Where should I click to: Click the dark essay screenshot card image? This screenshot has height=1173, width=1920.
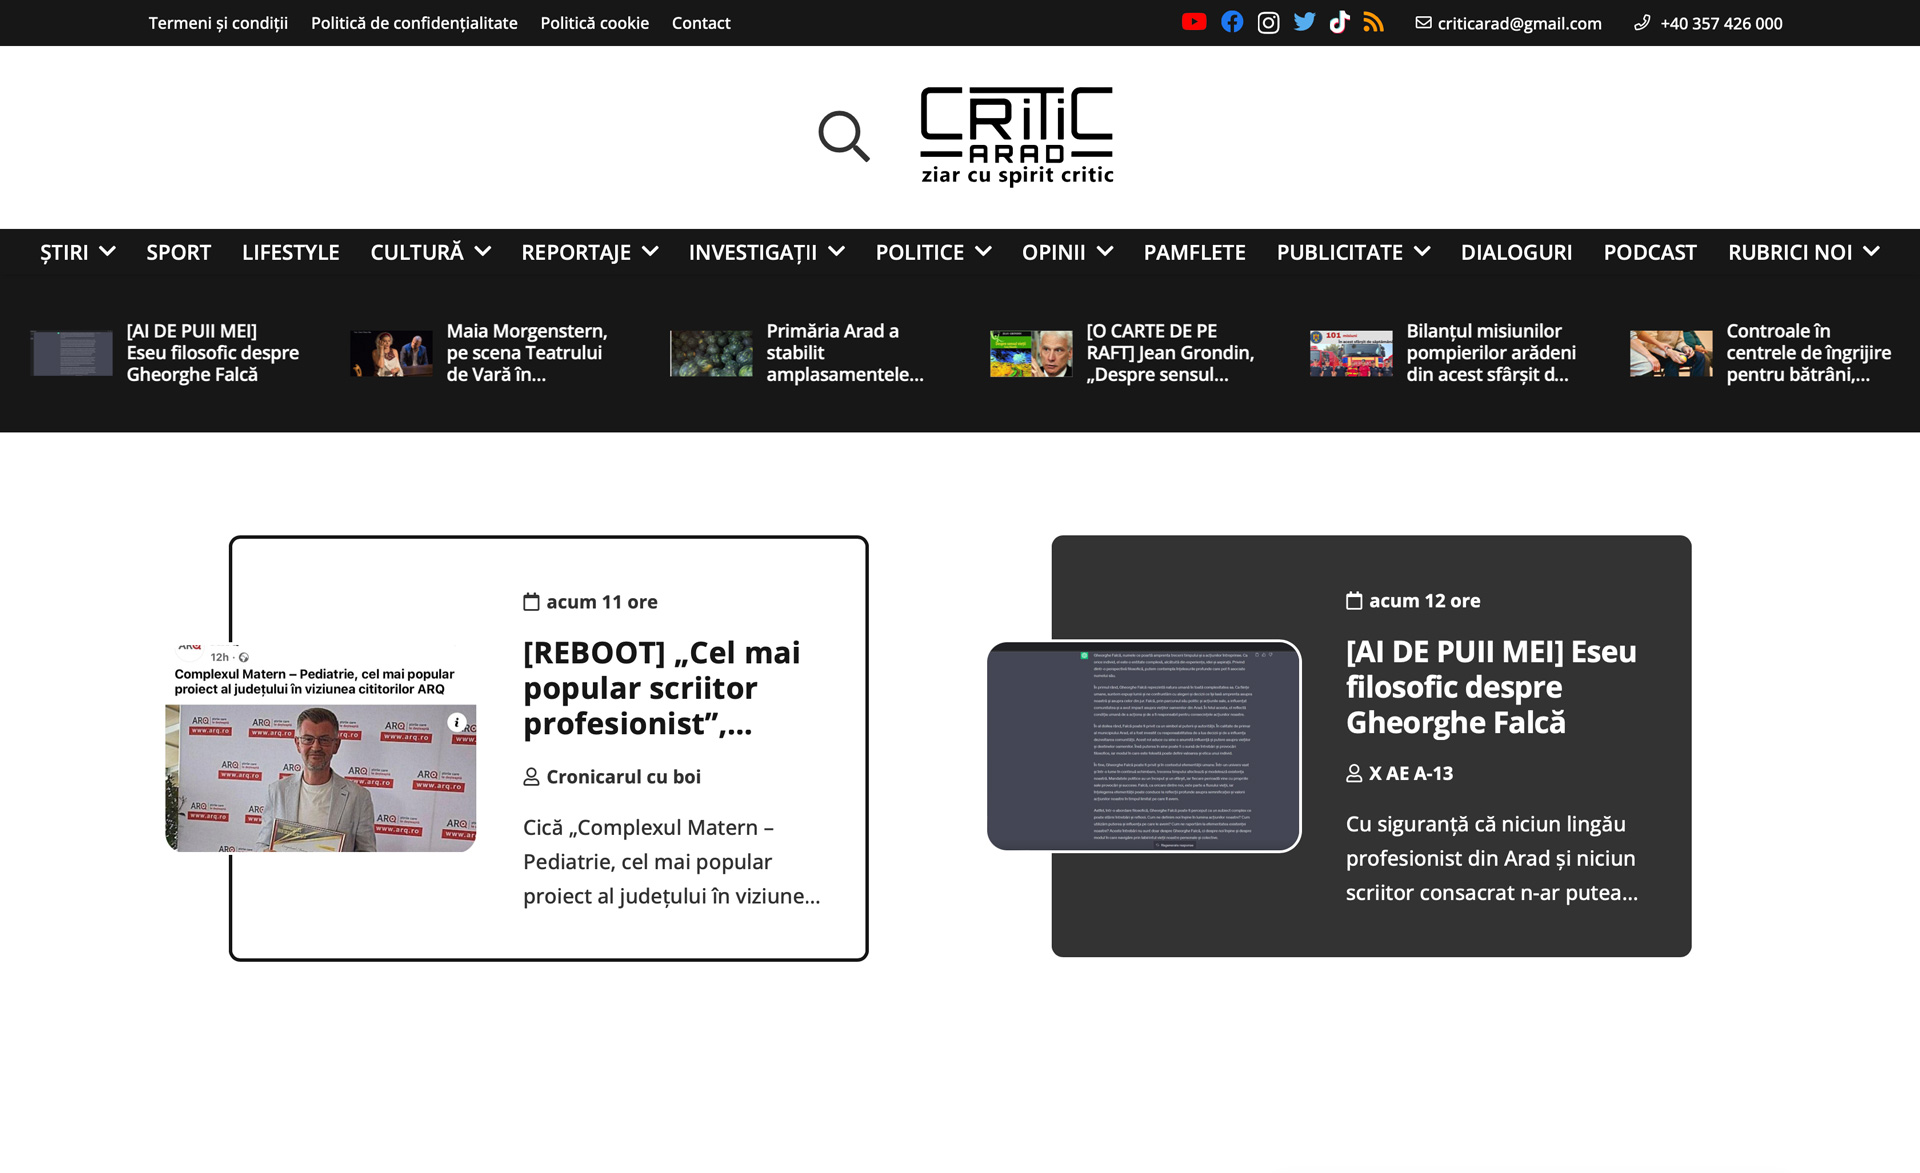[x=1144, y=746]
